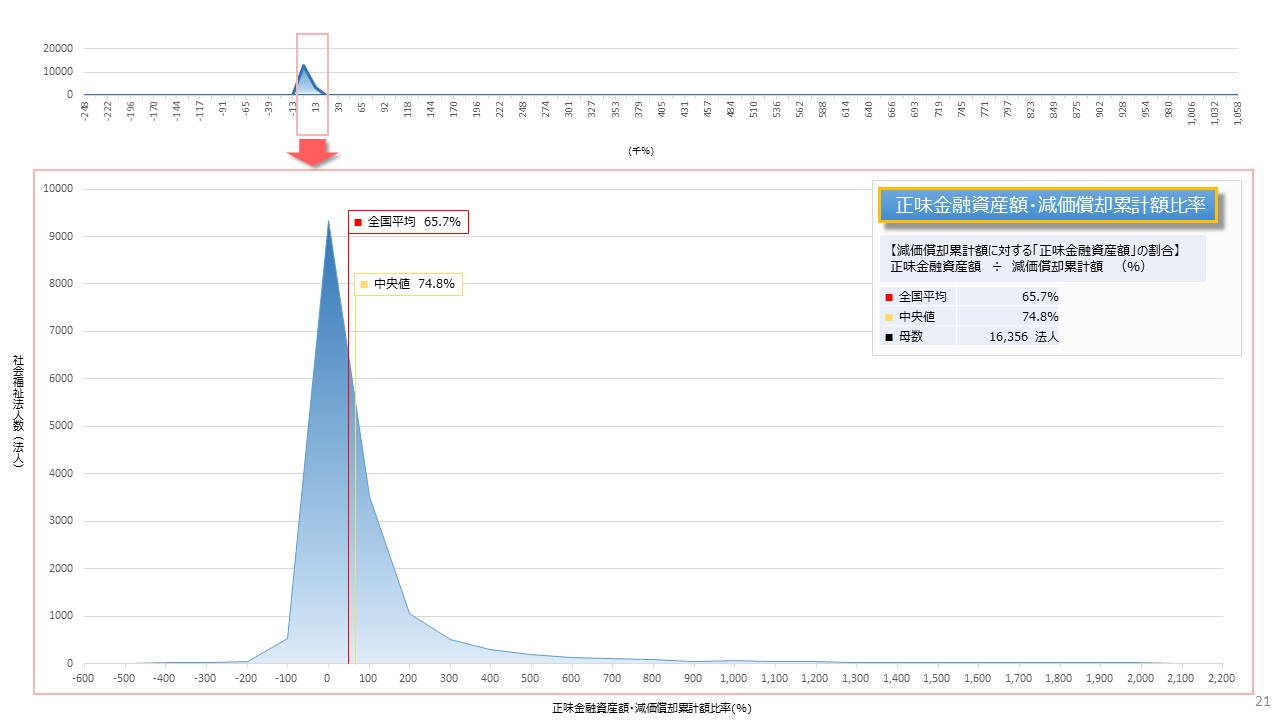Click the title 正味金融資産額･減価償却累計額比率
The image size is (1280, 720).
click(x=1048, y=205)
